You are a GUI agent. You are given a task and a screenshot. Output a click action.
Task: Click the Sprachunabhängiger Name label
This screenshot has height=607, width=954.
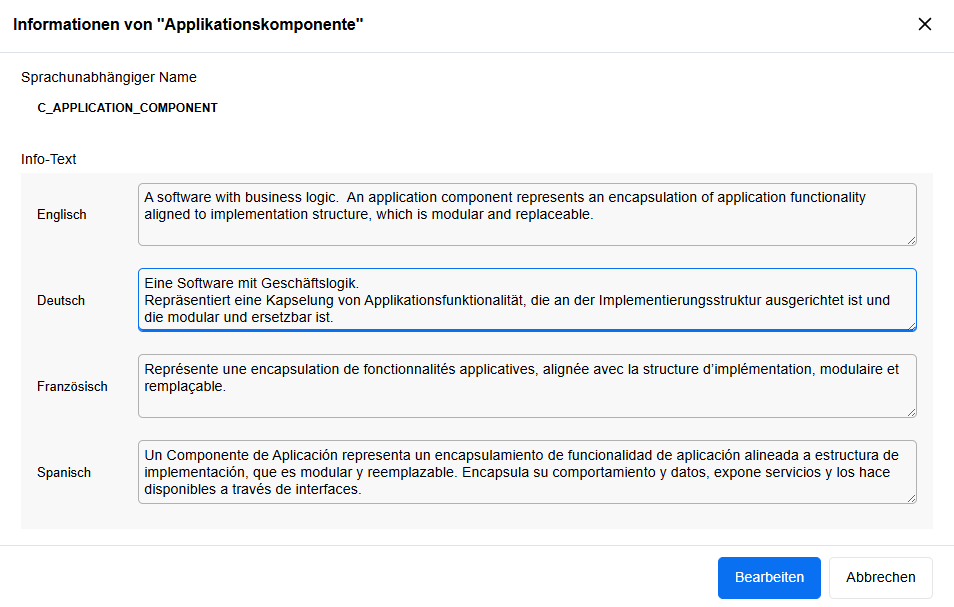click(x=109, y=77)
